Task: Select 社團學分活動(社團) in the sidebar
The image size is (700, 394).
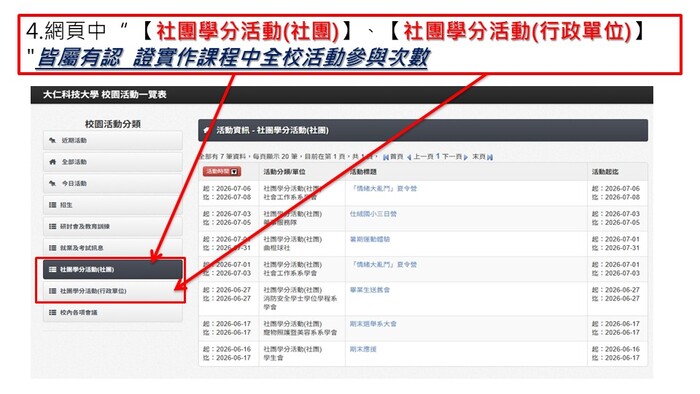Action: click(112, 270)
